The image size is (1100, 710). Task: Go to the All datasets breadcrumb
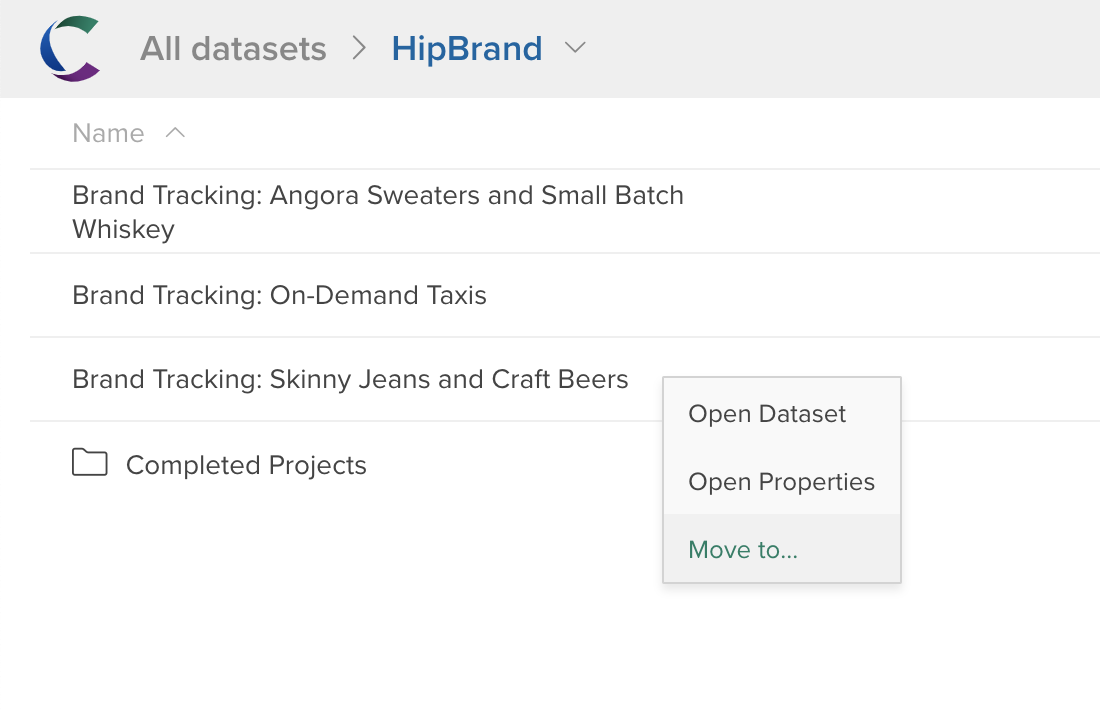tap(233, 48)
